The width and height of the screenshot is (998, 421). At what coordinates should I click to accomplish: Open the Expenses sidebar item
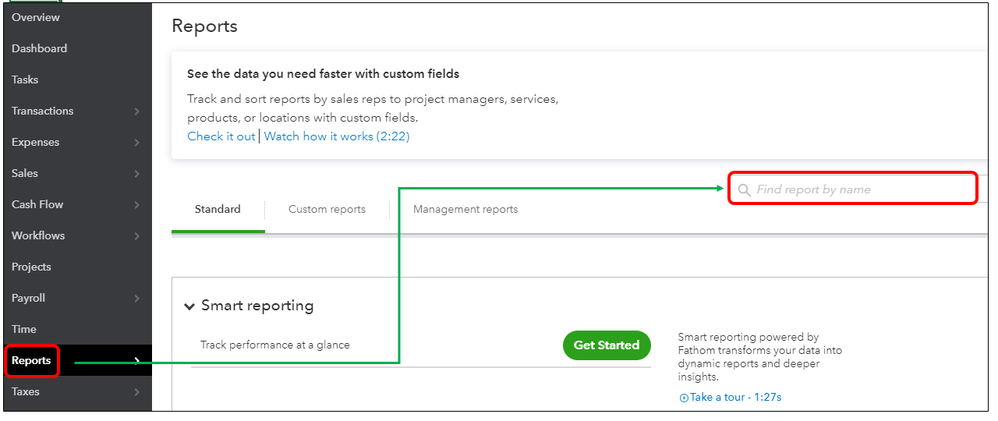[x=35, y=142]
